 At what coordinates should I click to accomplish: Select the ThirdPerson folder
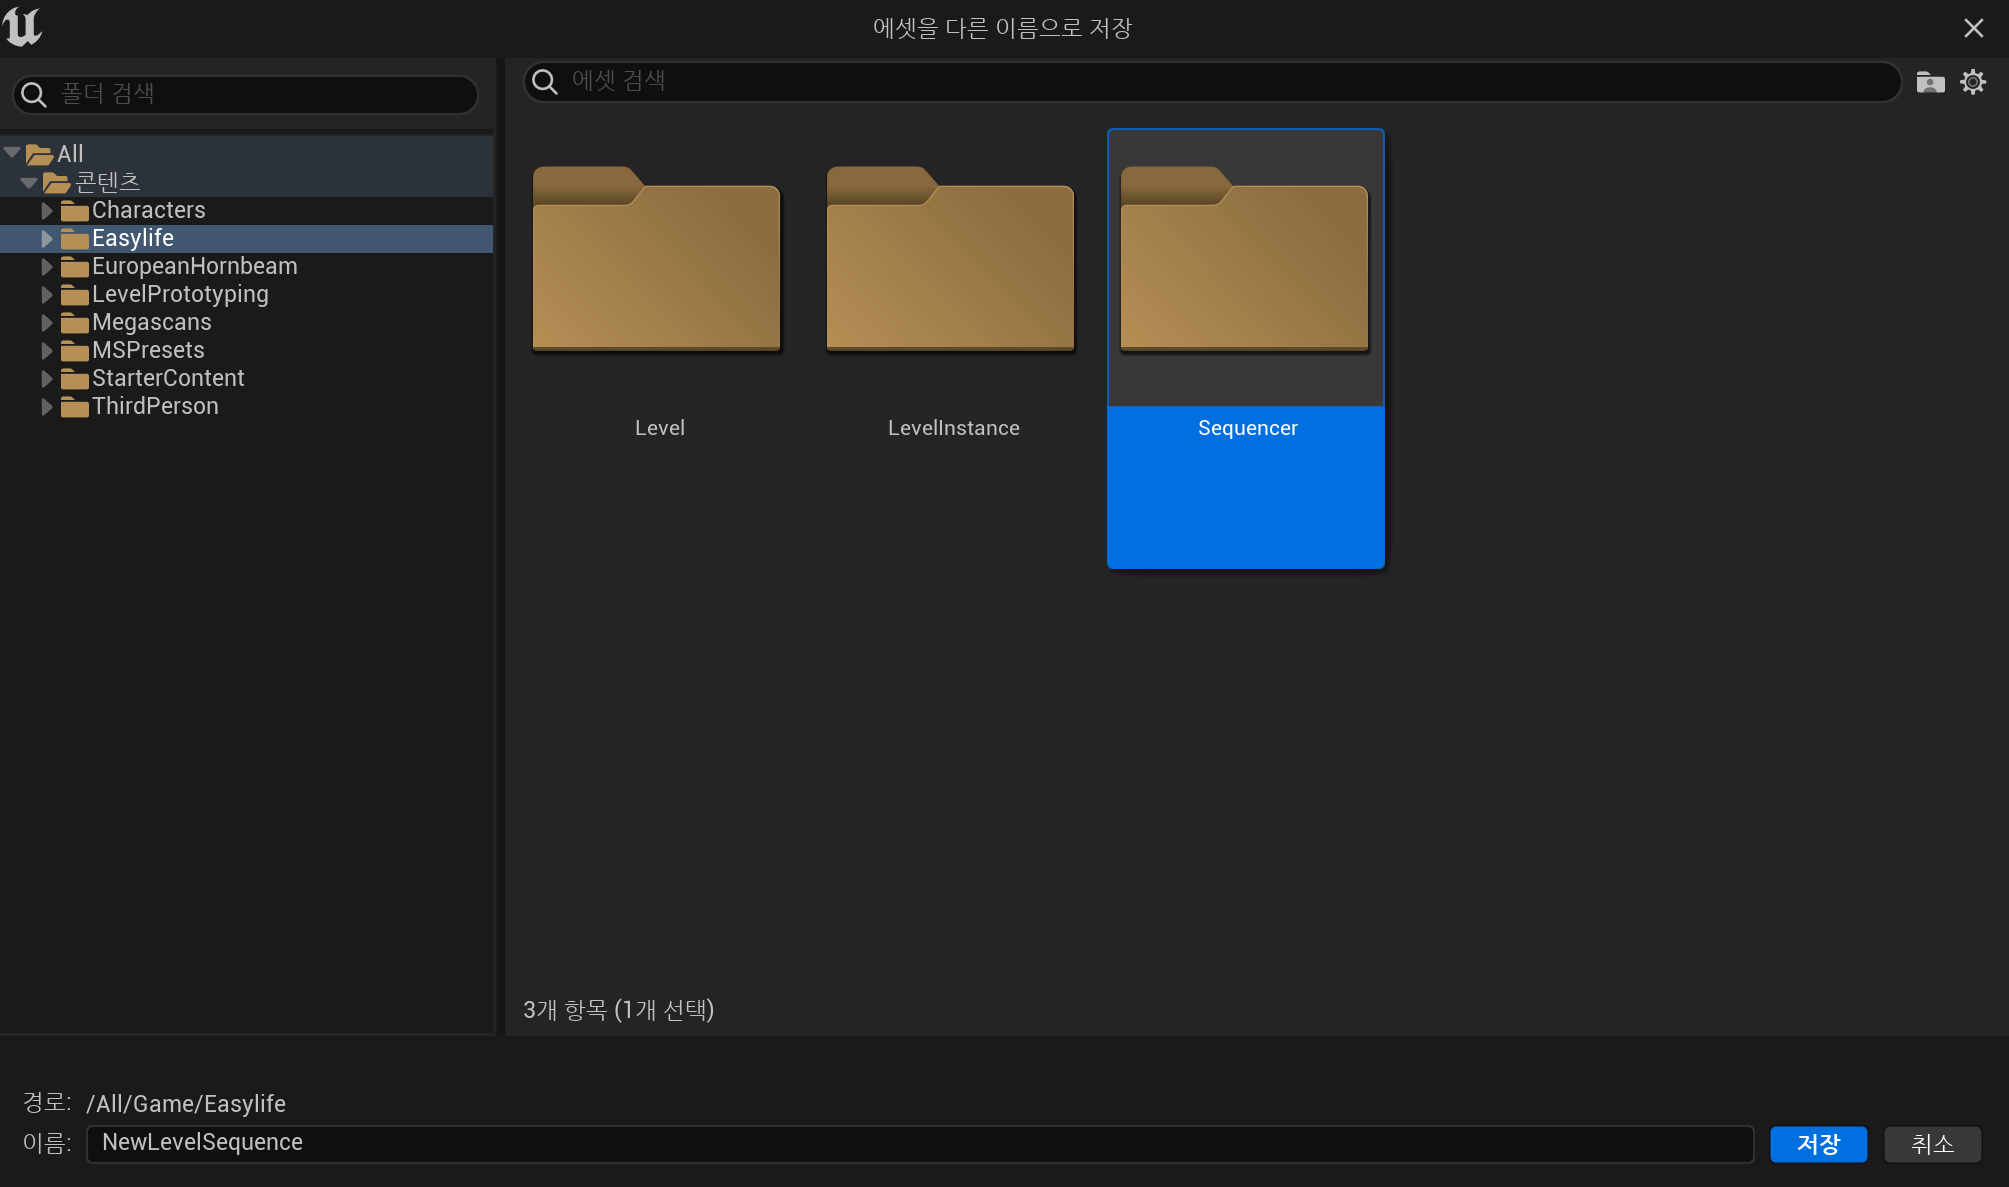pos(154,406)
